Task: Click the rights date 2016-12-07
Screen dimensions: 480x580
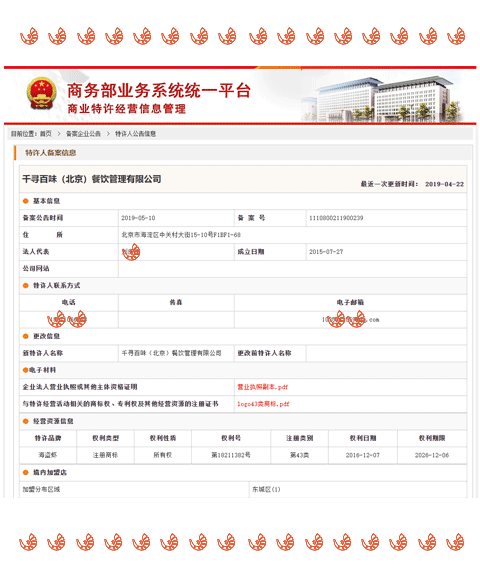Action: pyautogui.click(x=363, y=455)
